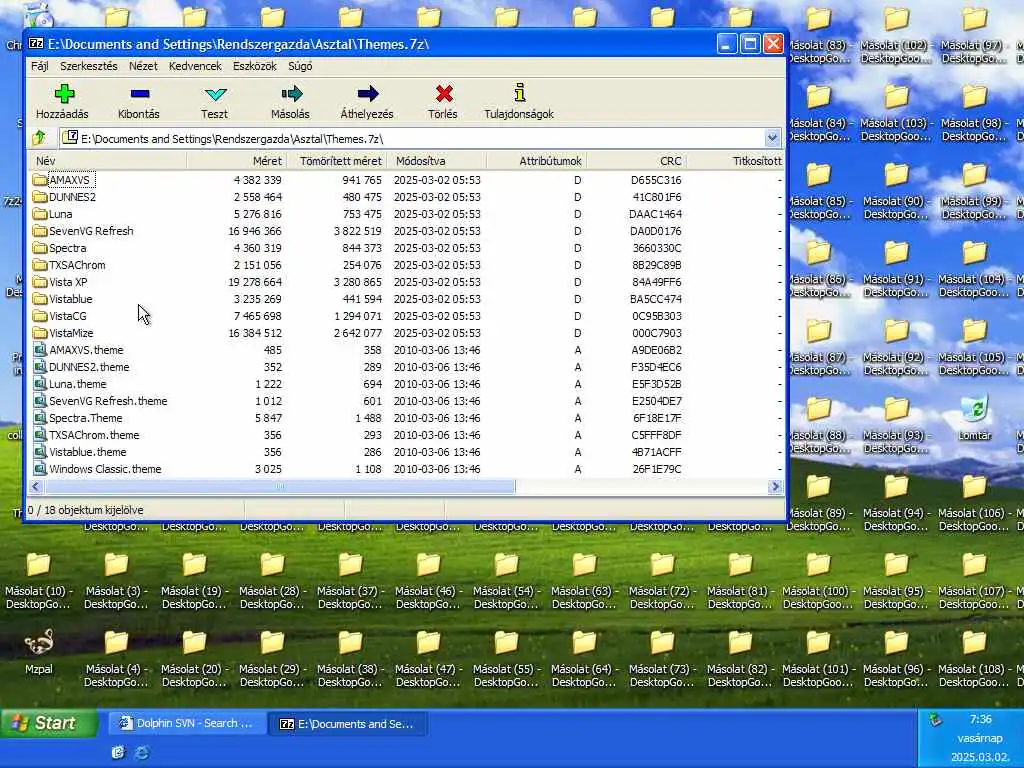Screen dimensions: 1024x768
Task: Click Másolat (47) desktop folder
Action: click(x=428, y=659)
